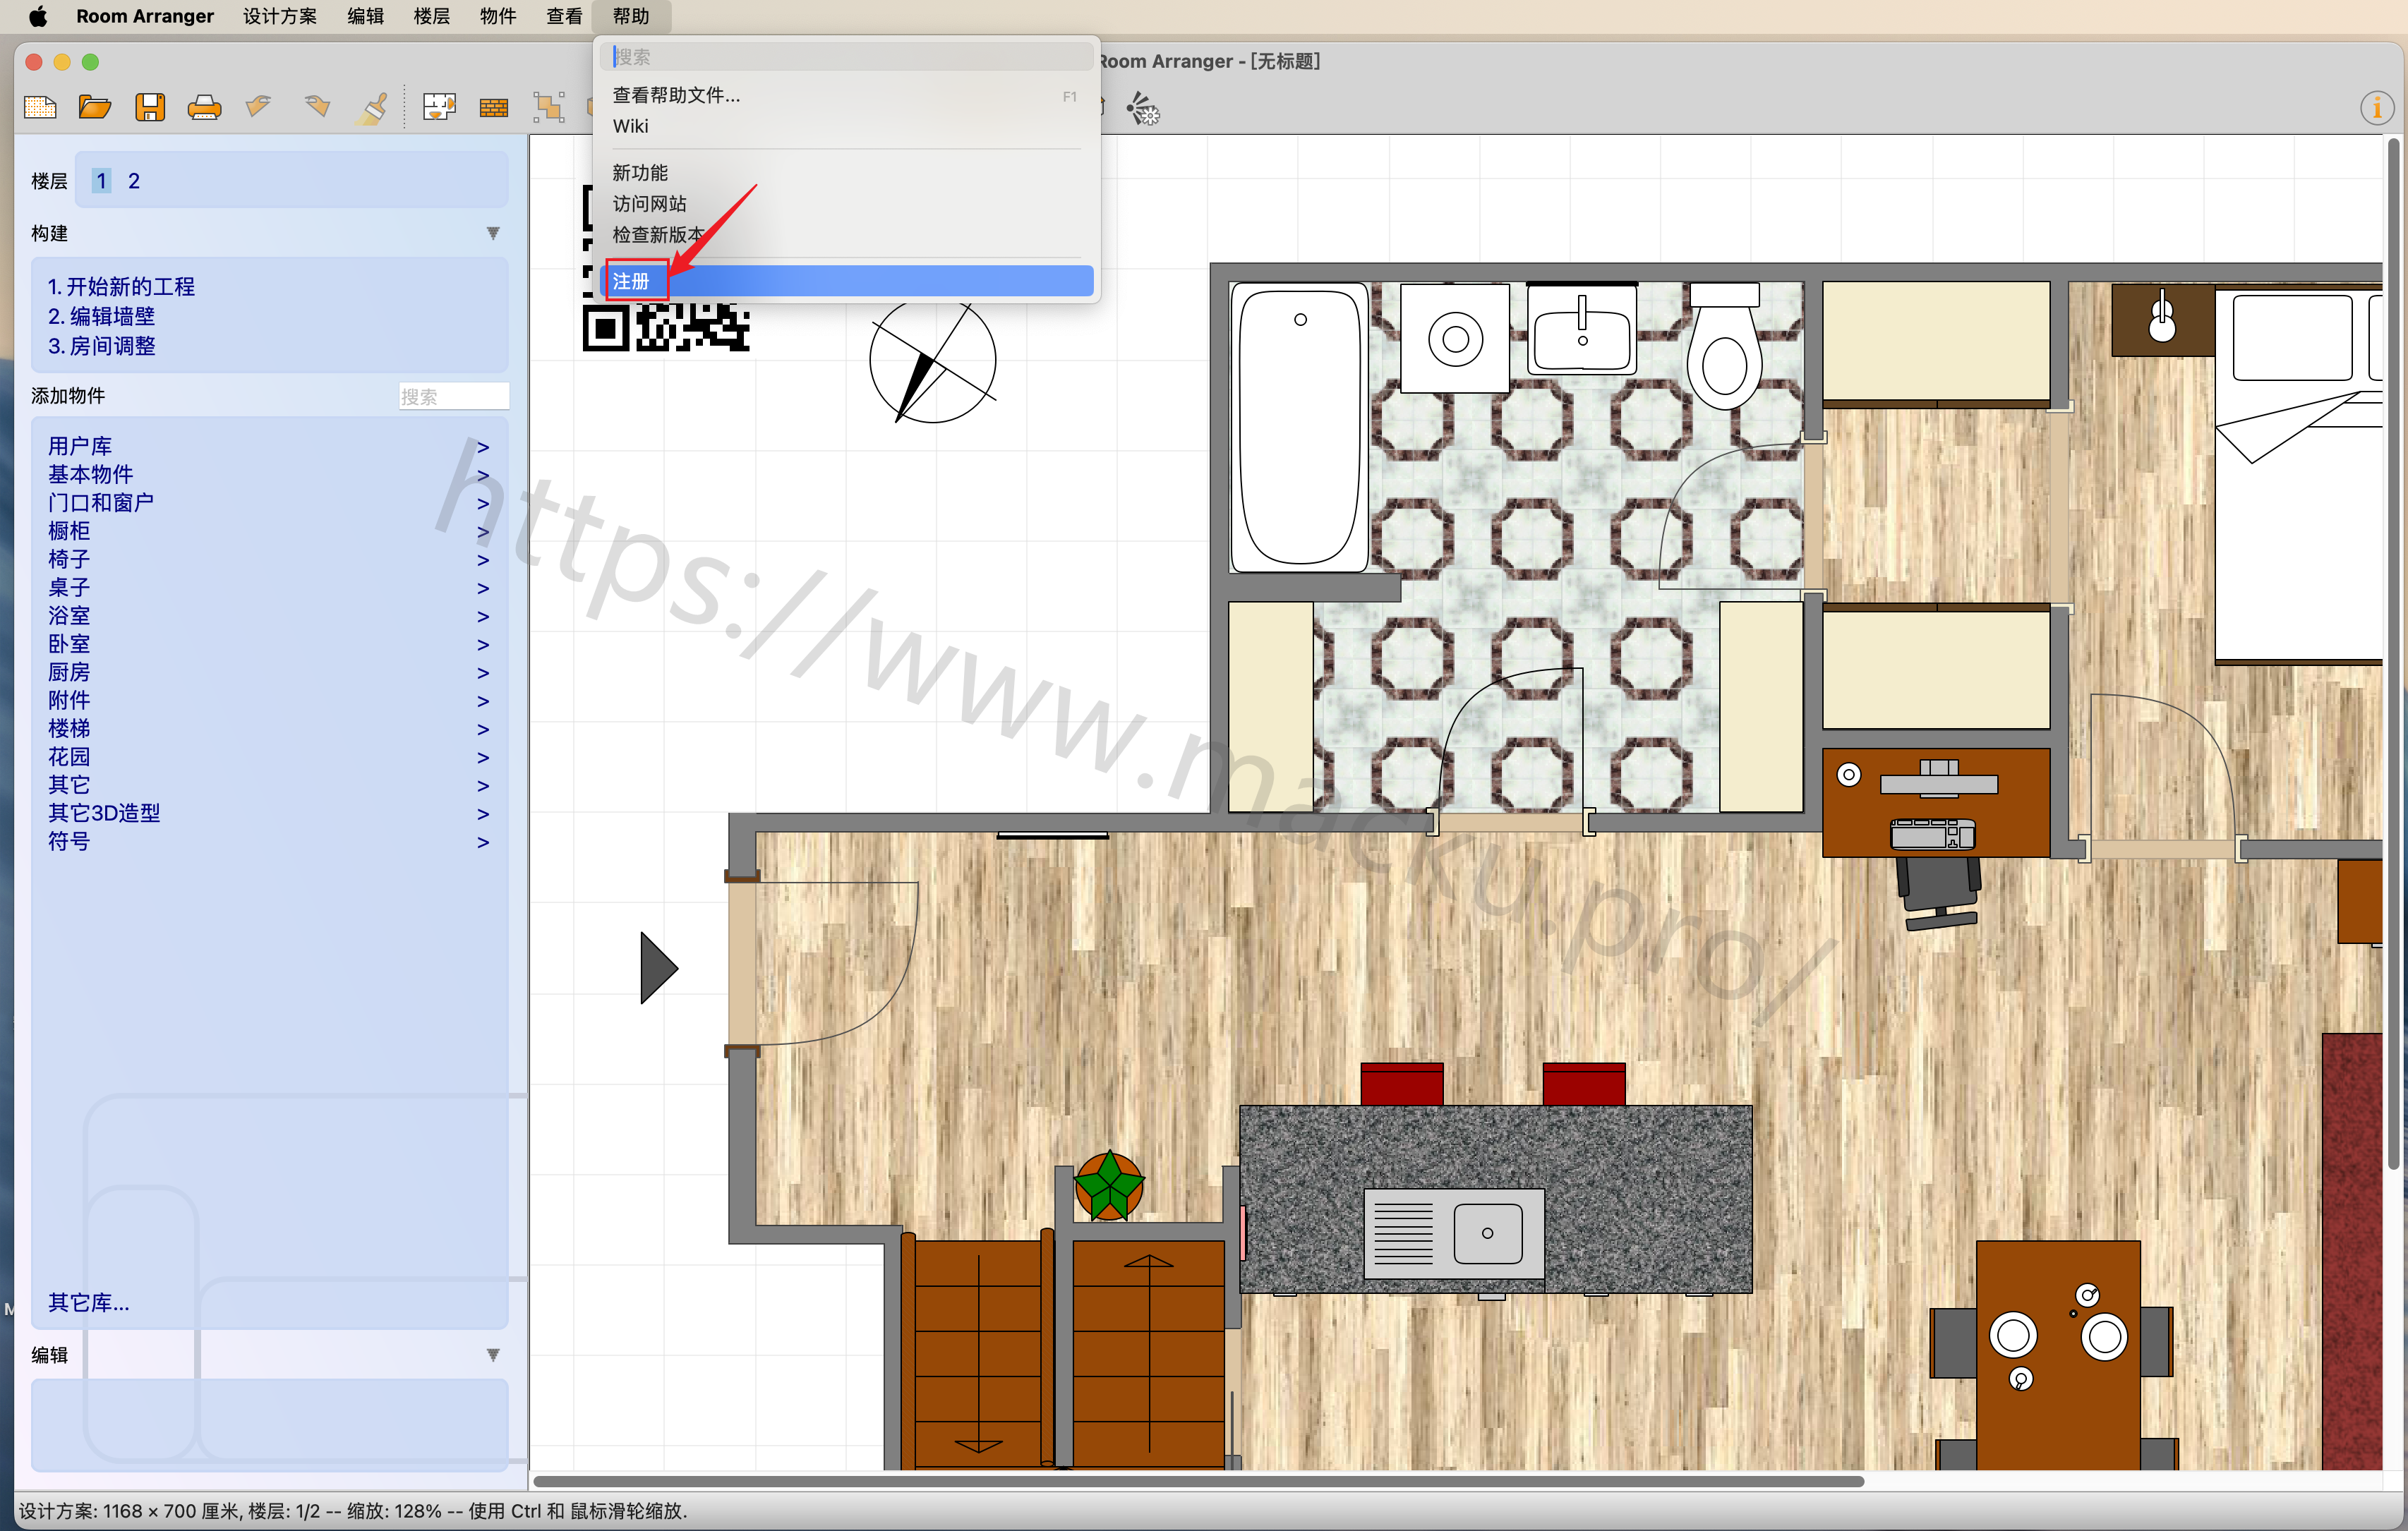The image size is (2408, 1531).
Task: Click the brick wall toolbar icon
Action: 494,108
